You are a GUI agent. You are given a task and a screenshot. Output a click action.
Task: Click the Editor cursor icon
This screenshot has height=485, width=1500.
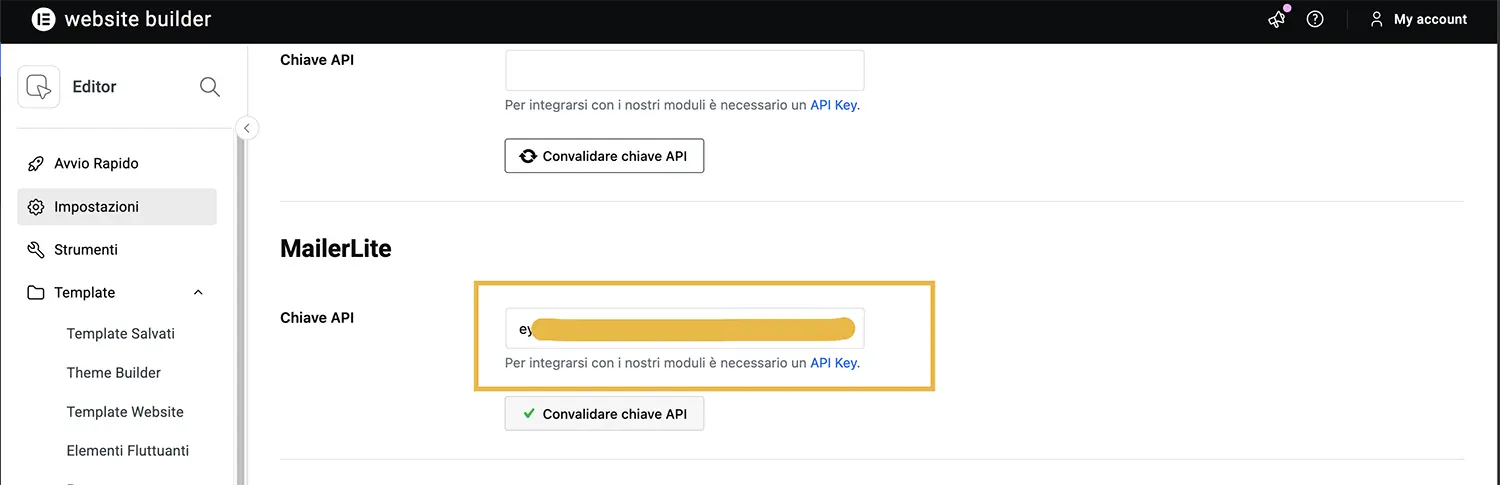pyautogui.click(x=38, y=87)
